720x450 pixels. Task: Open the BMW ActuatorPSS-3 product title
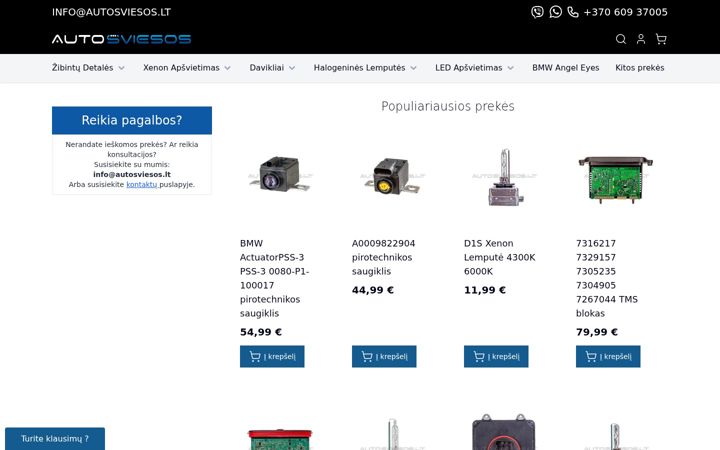(x=275, y=278)
